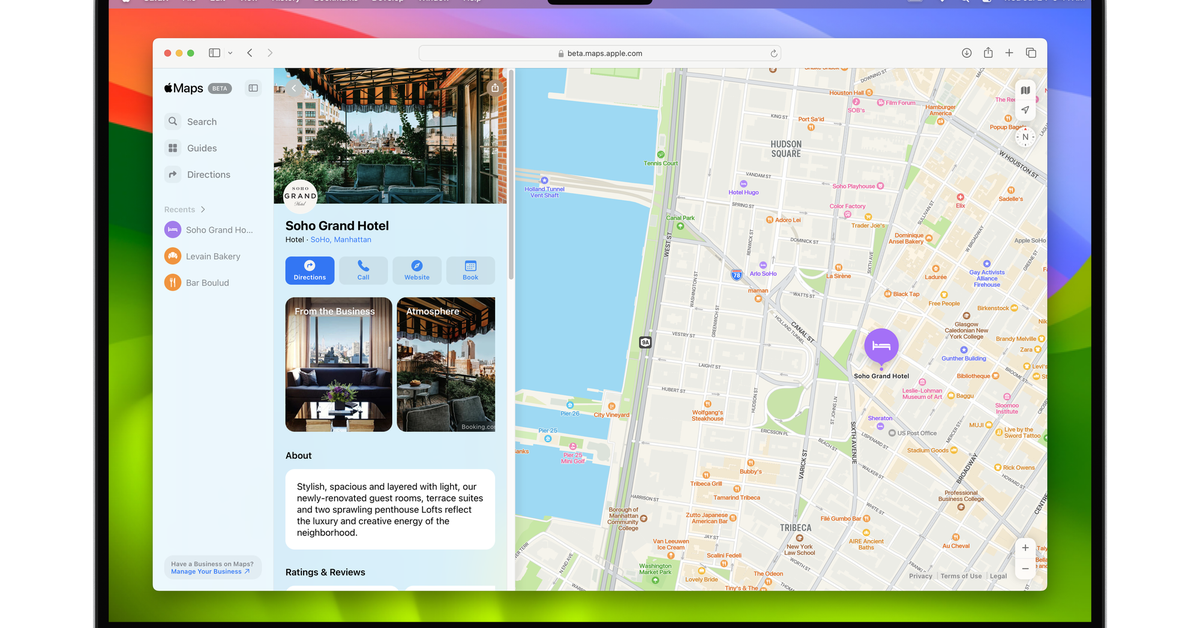
Task: Click the Call button
Action: pos(363,271)
